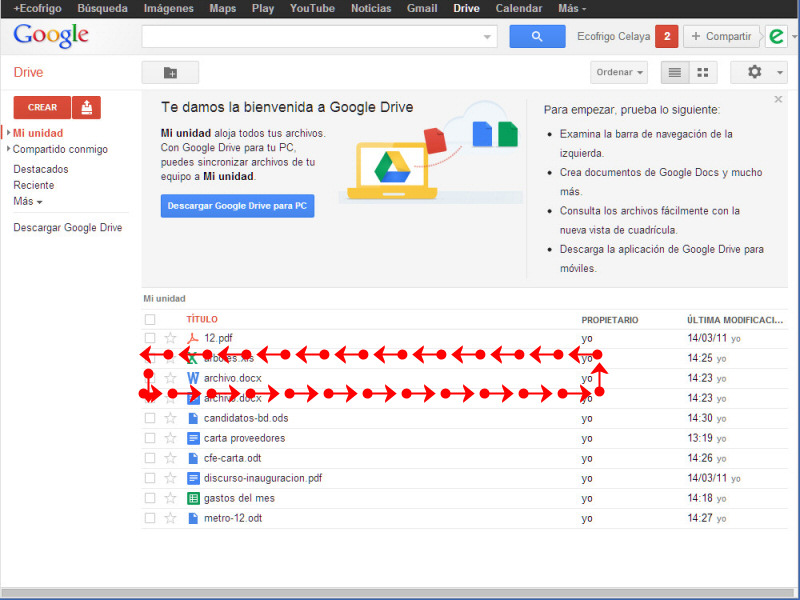The height and width of the screenshot is (600, 800).
Task: Check the box for carta proveedores
Action: click(x=150, y=438)
